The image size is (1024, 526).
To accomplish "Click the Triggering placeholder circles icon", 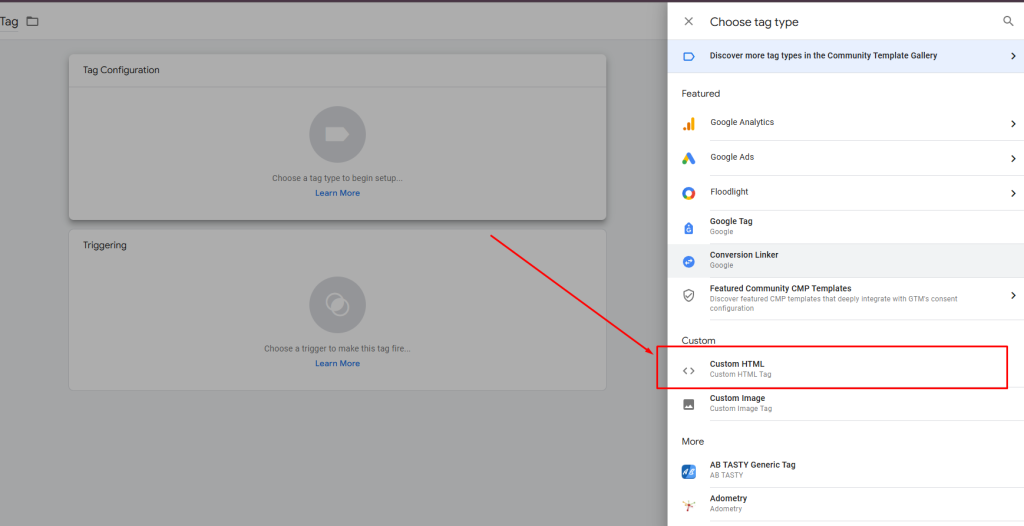I will point(337,304).
